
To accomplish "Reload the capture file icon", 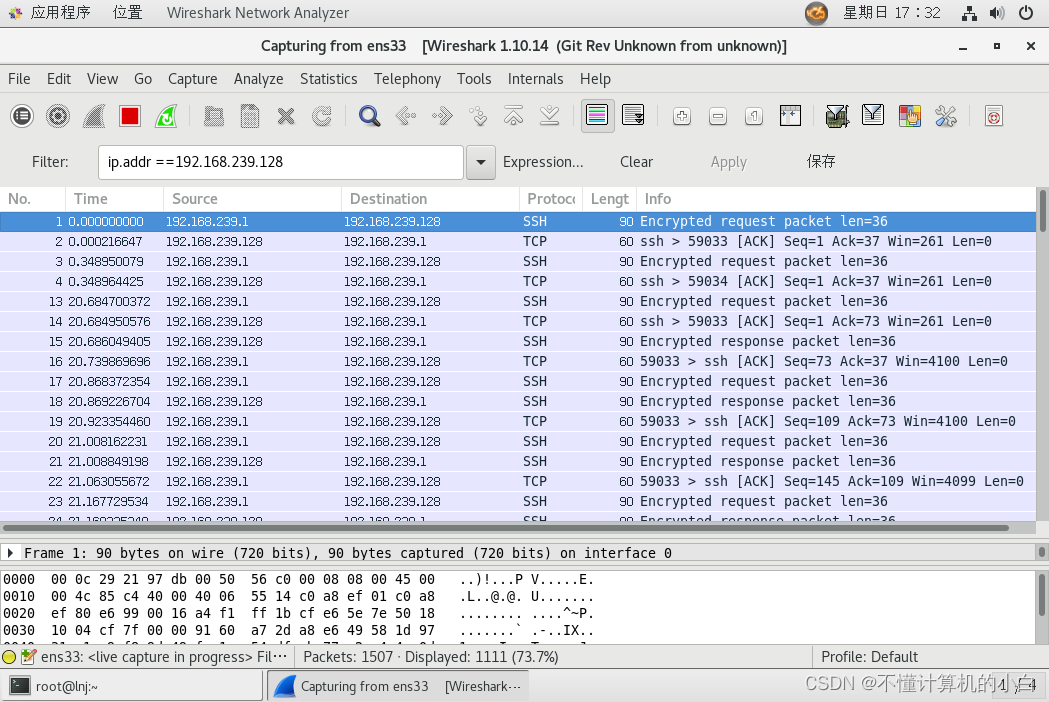I will point(322,116).
